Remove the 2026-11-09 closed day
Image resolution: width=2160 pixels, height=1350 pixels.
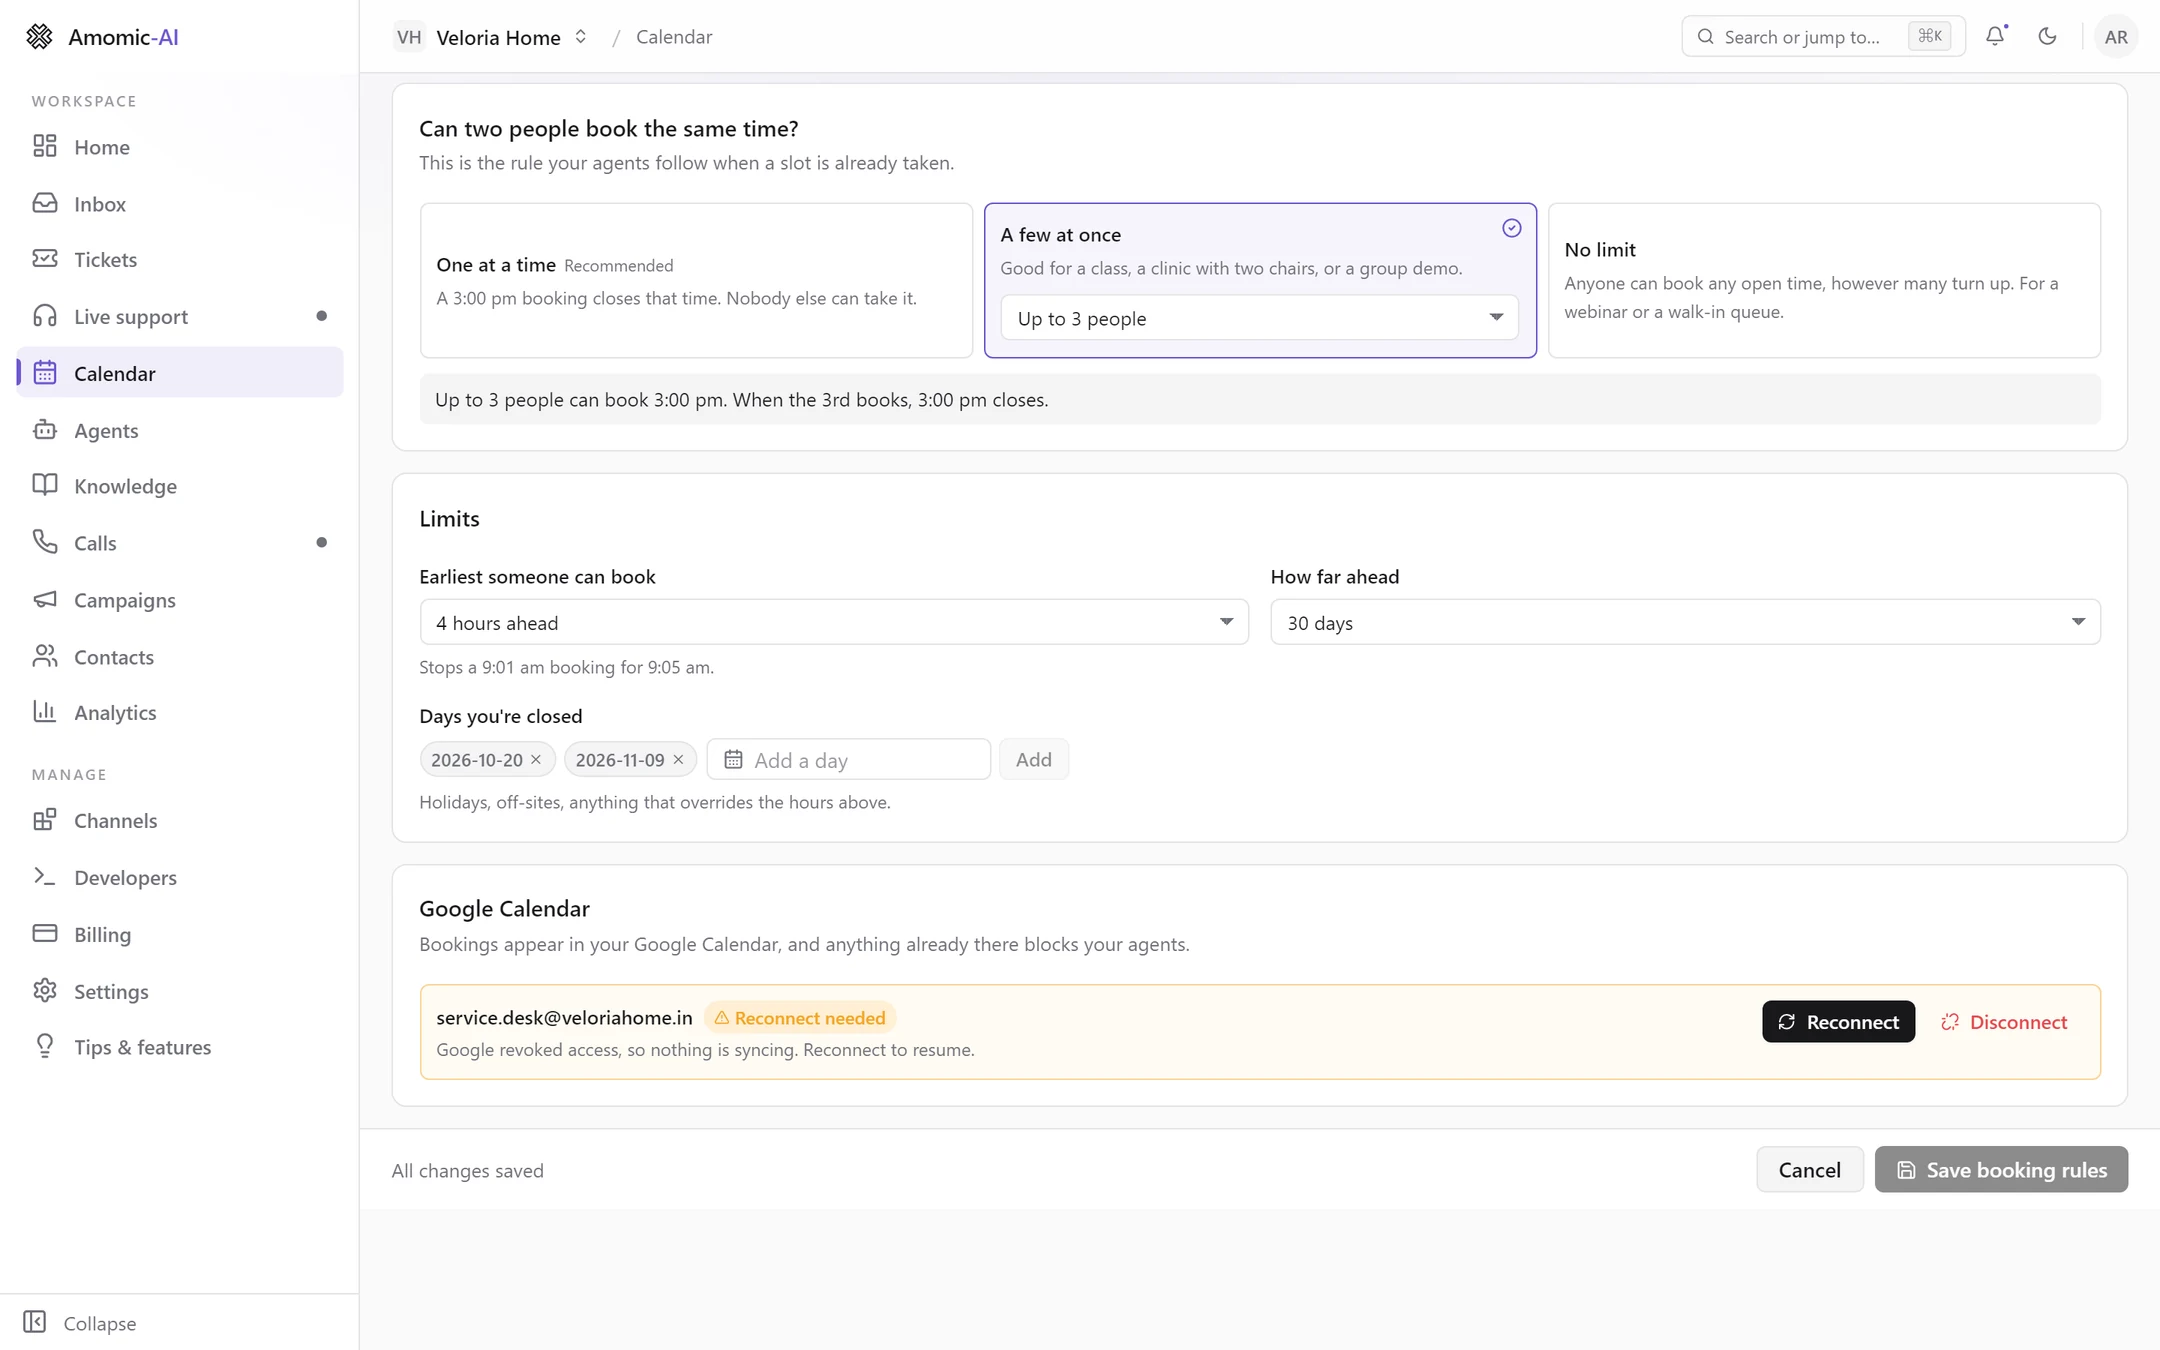click(678, 760)
